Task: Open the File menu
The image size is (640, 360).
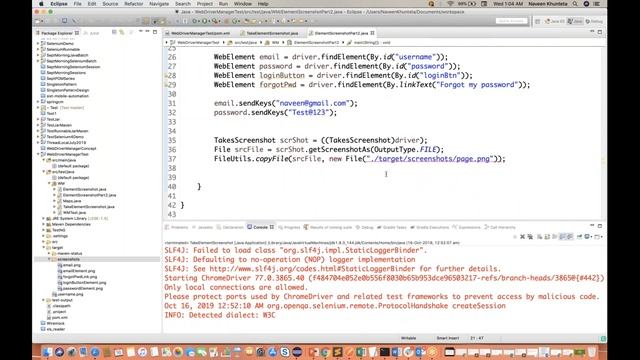Action: (x=78, y=4)
